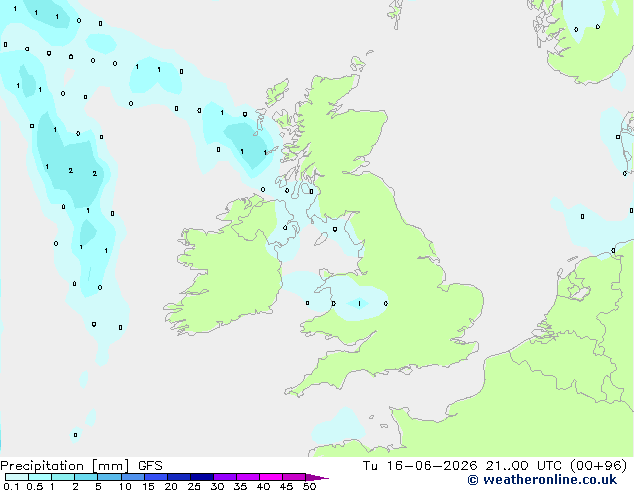
Task: Click the 'GFS' model label
Action: click(150, 466)
